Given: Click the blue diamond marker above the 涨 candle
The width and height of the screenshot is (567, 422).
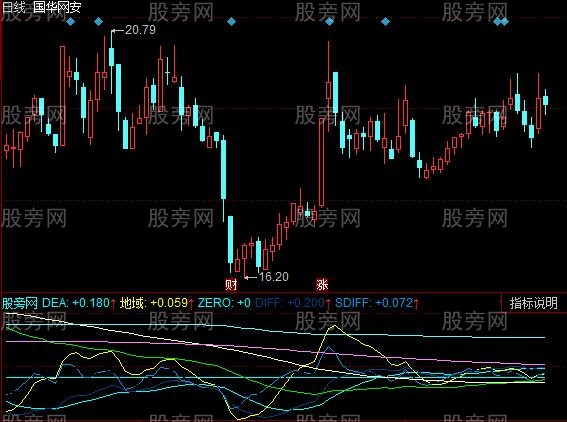Looking at the screenshot, I should (x=329, y=22).
